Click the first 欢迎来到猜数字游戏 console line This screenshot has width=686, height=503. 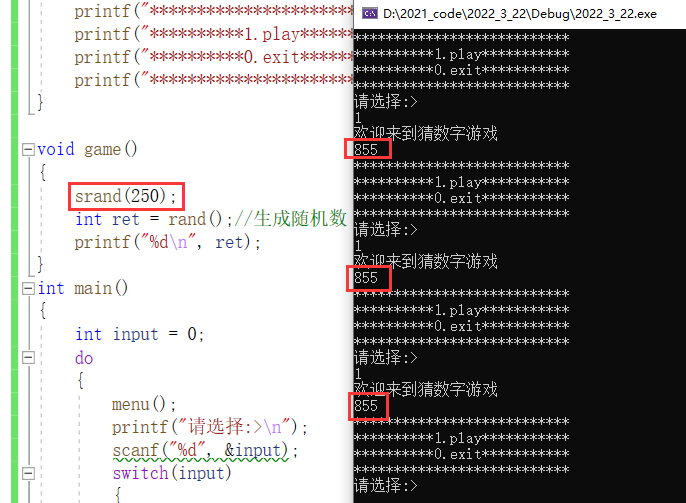click(426, 133)
